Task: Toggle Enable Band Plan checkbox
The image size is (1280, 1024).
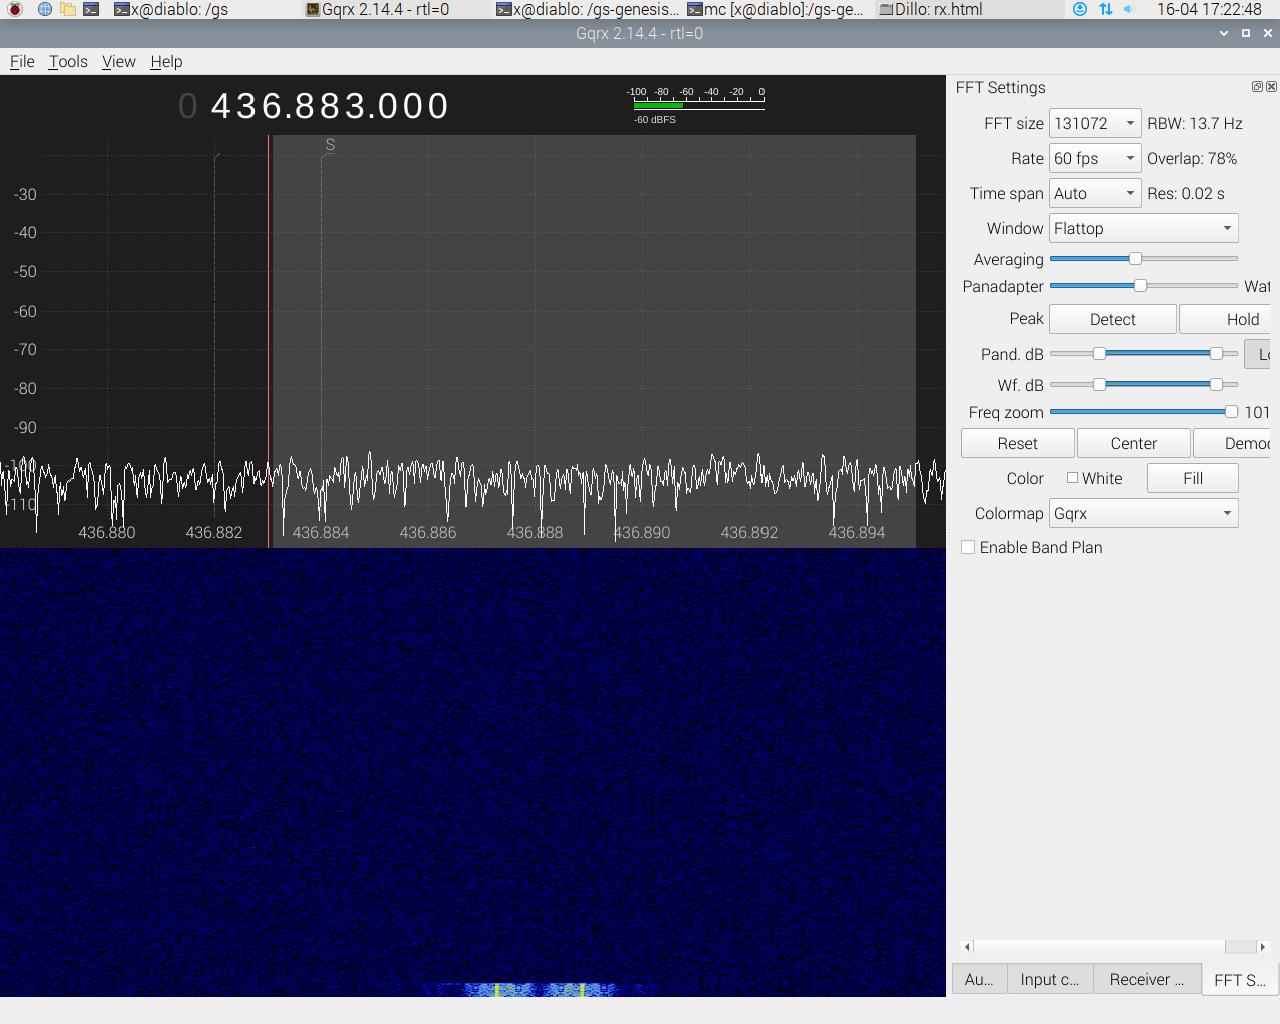Action: click(968, 547)
